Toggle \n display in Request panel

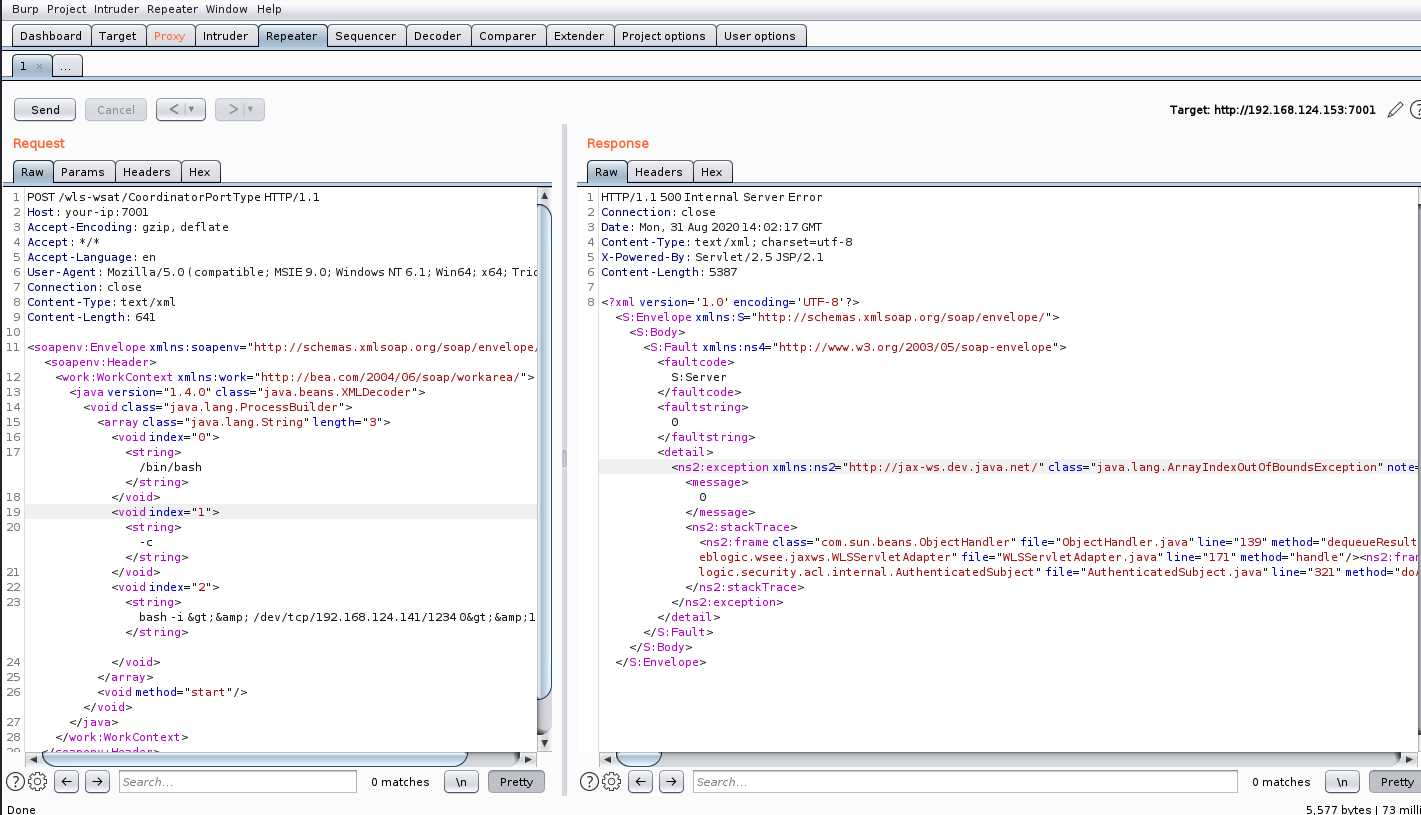(461, 782)
